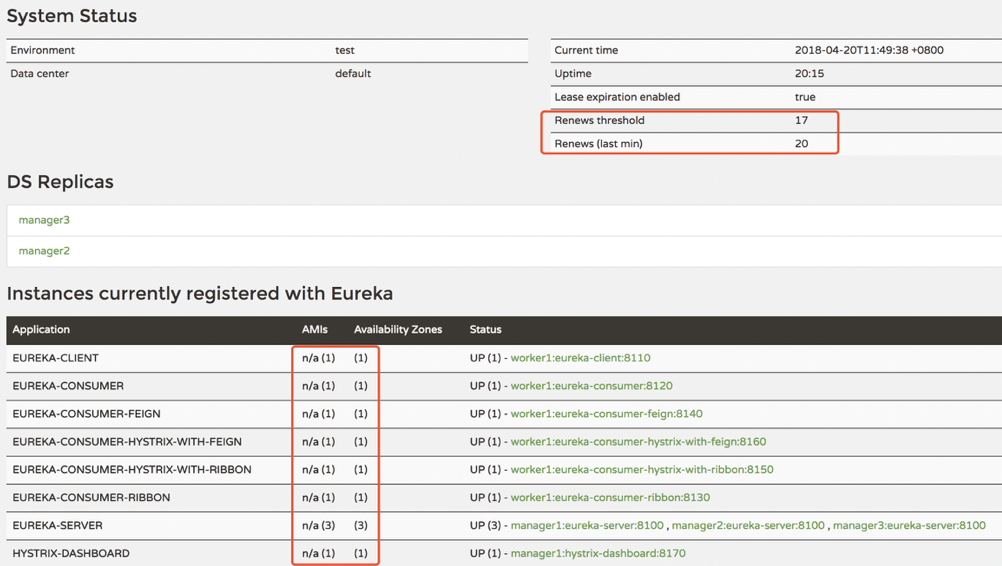1002x566 pixels.
Task: Click the EUREKA-CONSUMER application name
Action: 68,386
